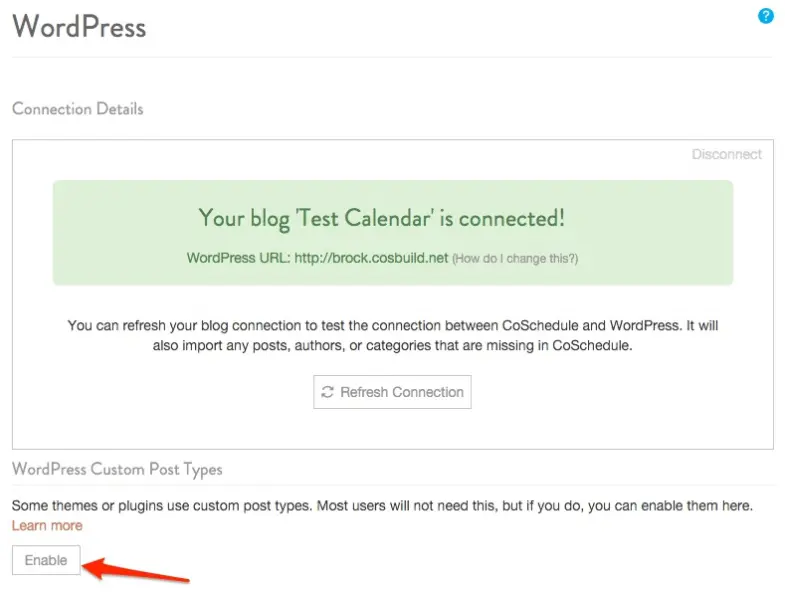
Task: Open the http://brock.cosbuild.net URL link
Action: [x=371, y=258]
